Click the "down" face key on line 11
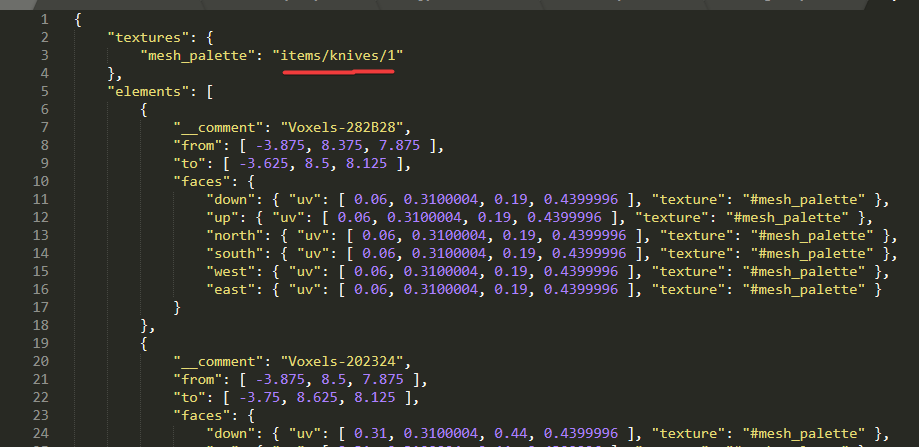919x447 pixels. point(231,200)
